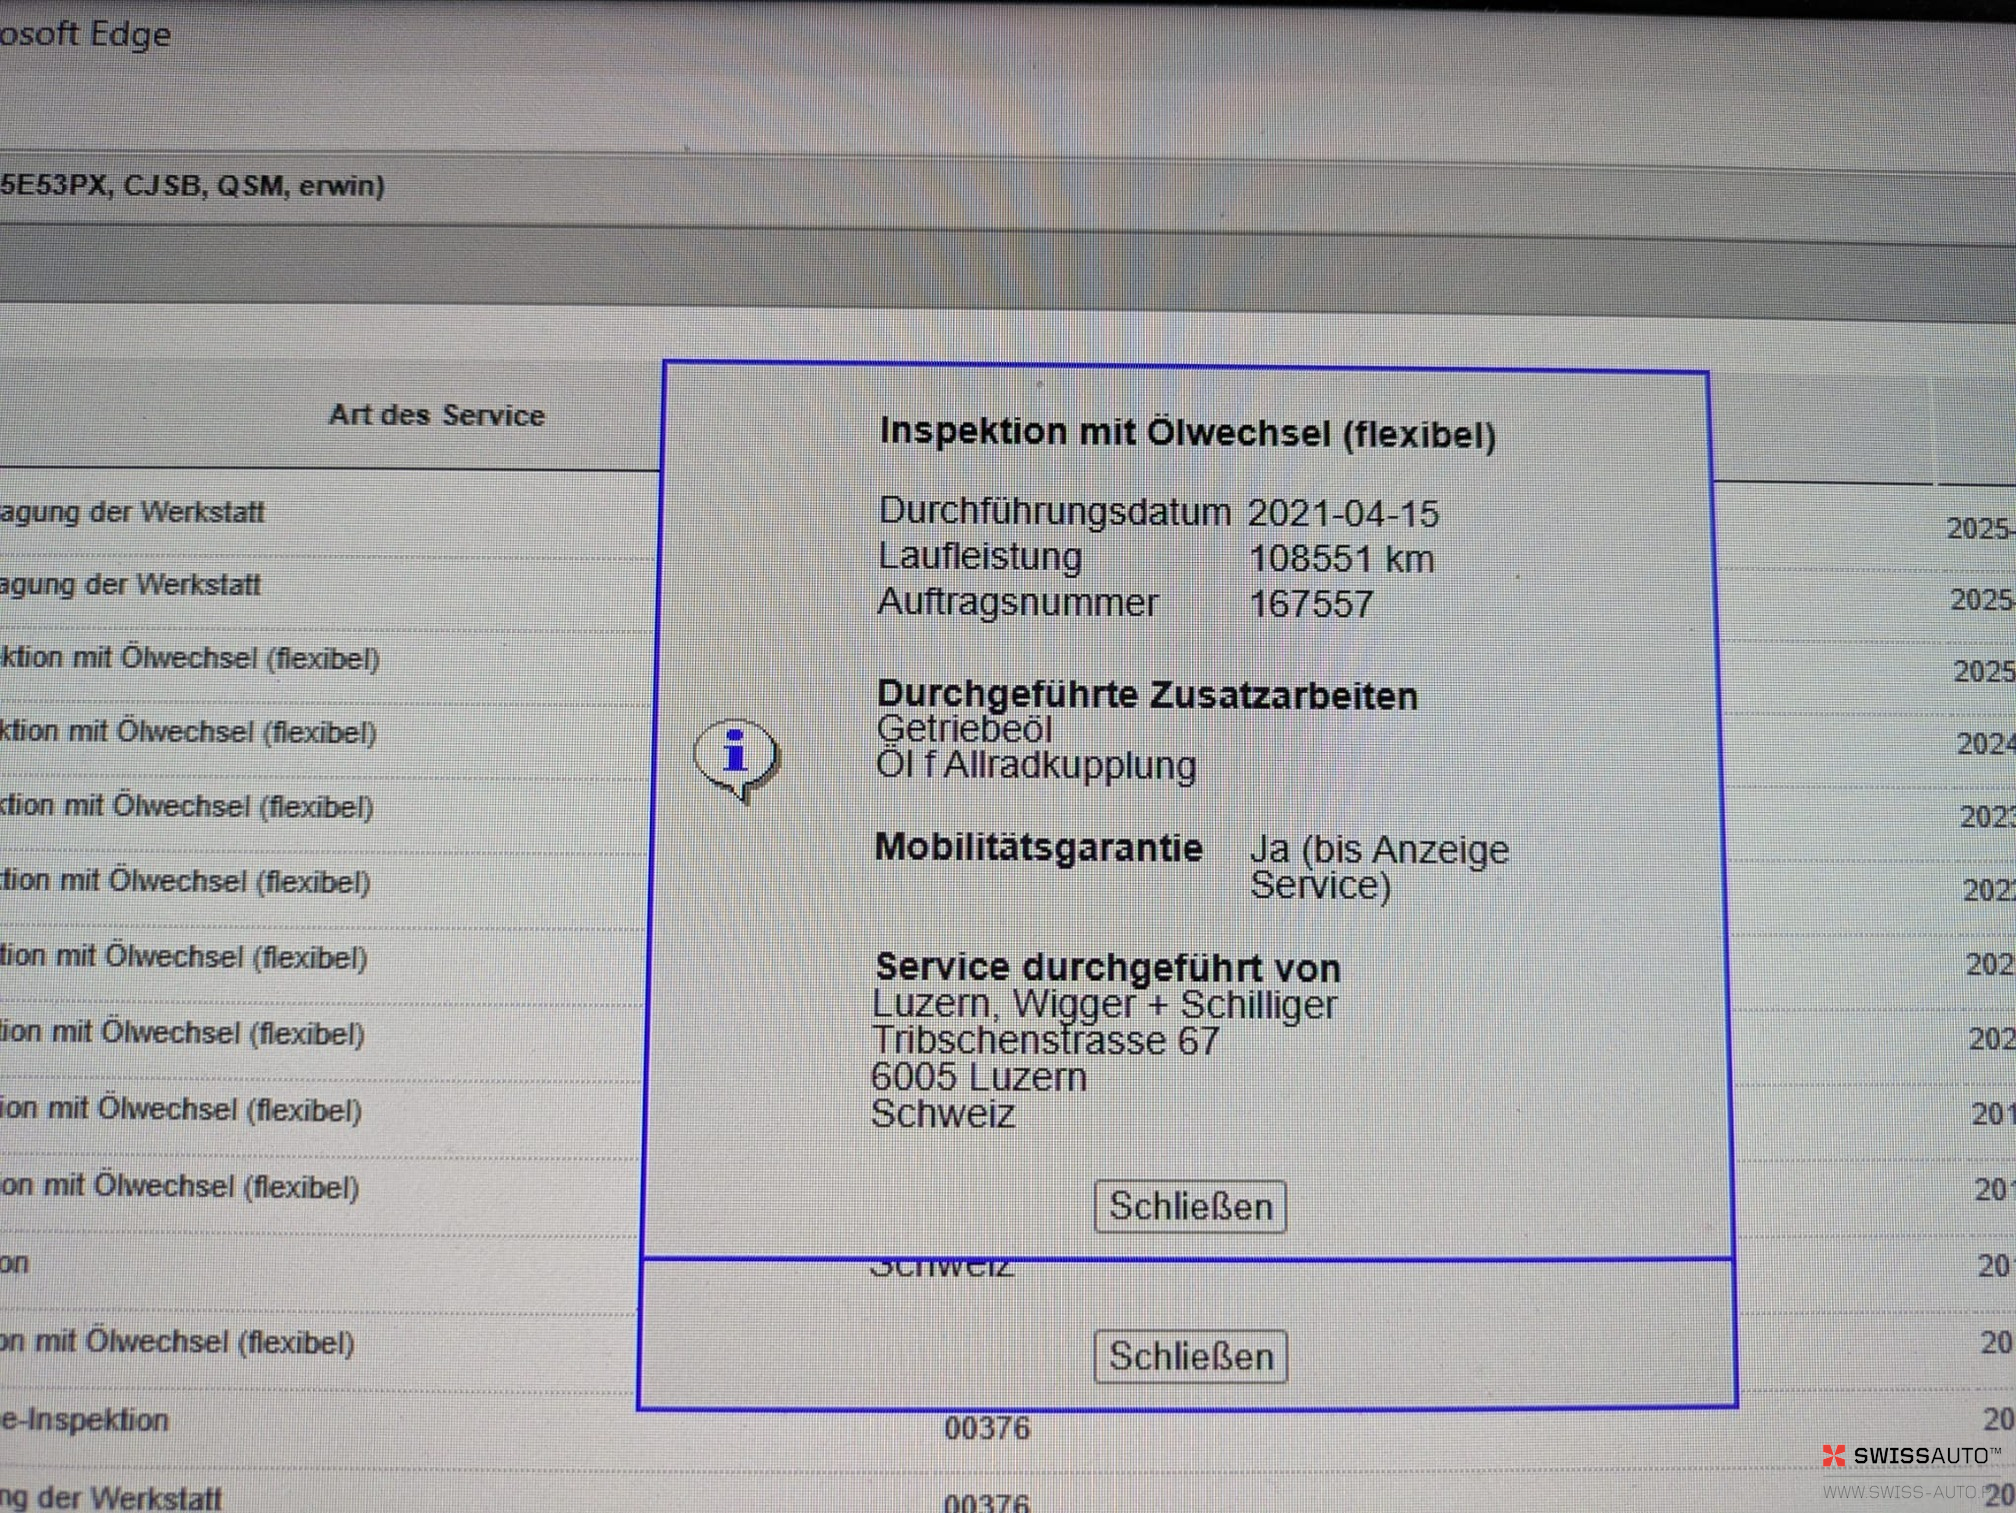Sort by the 'Art des Service' column header
2016x1513 pixels.
click(x=437, y=415)
